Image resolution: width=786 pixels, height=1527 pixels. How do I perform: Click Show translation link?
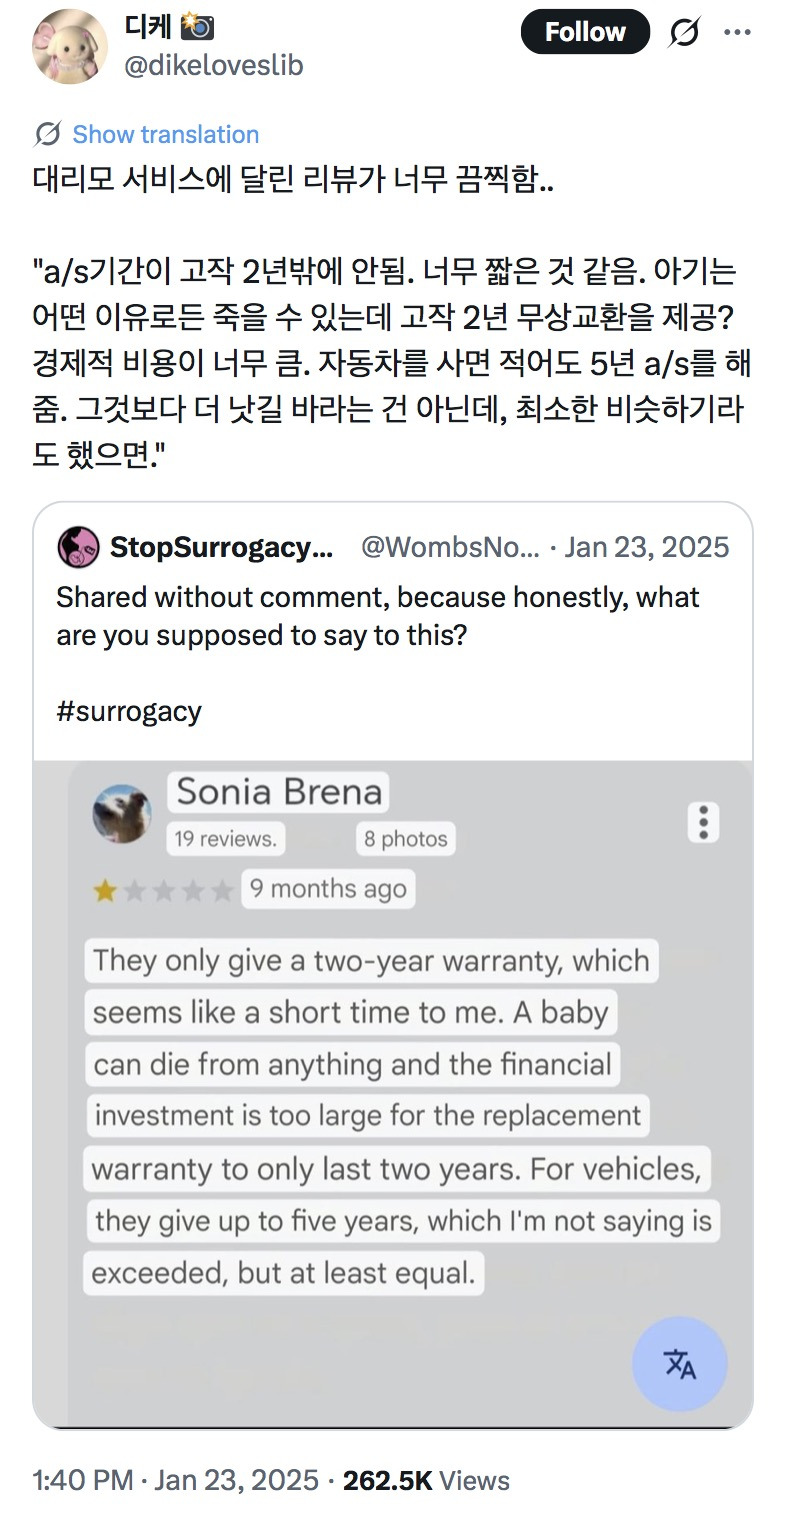coord(165,134)
